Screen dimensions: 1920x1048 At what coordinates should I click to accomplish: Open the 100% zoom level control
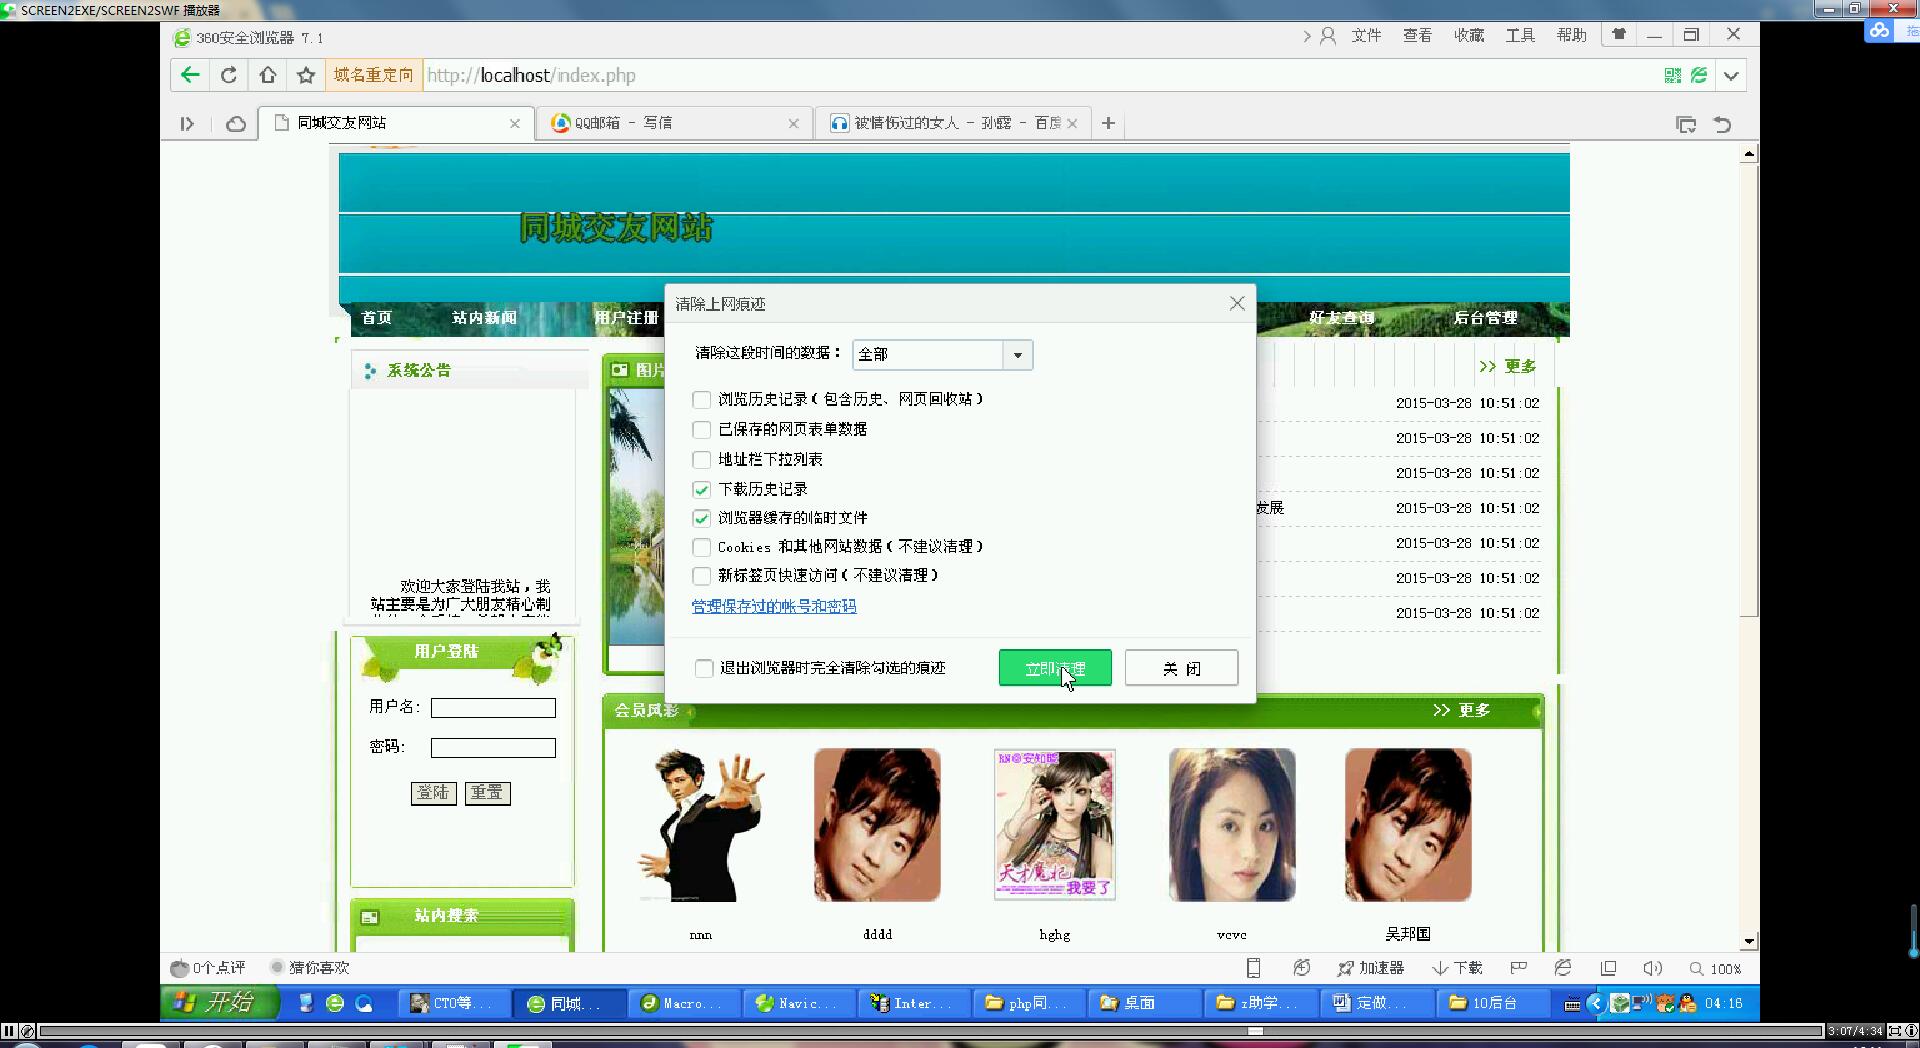point(1716,969)
